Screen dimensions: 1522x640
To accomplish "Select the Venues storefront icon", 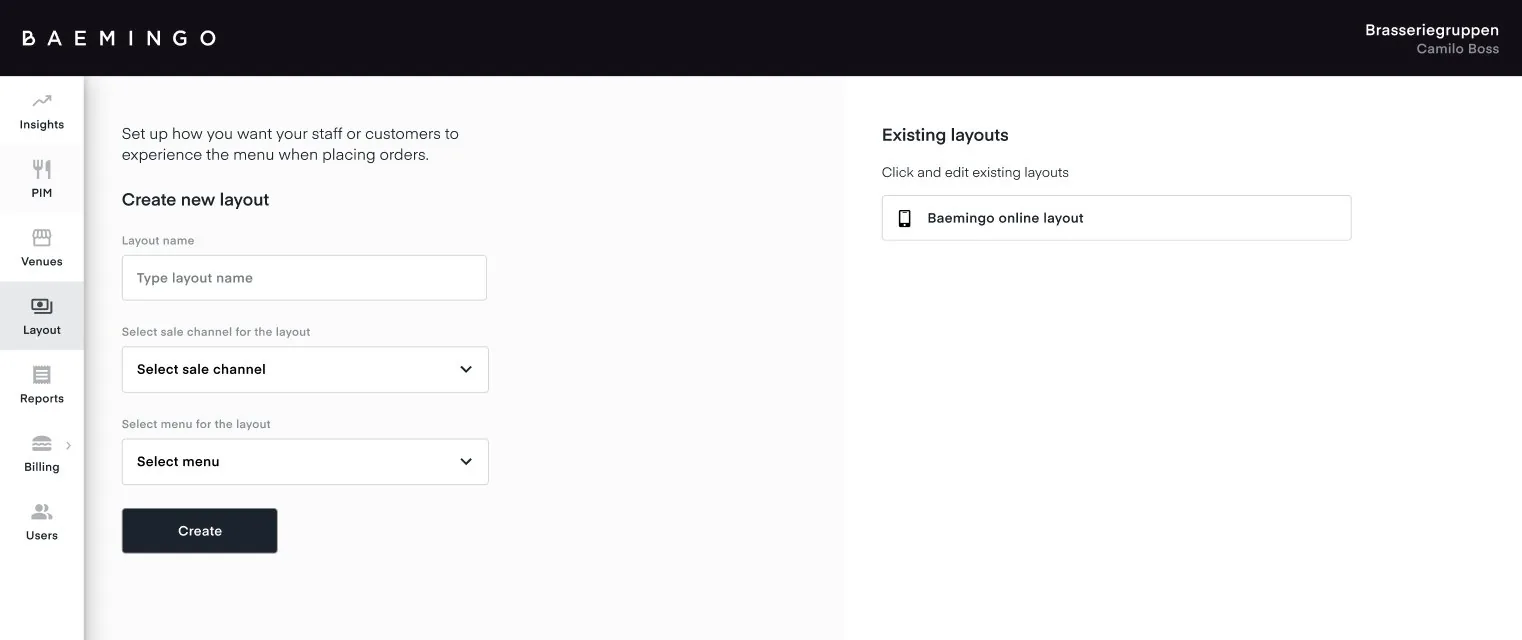I will point(42,238).
